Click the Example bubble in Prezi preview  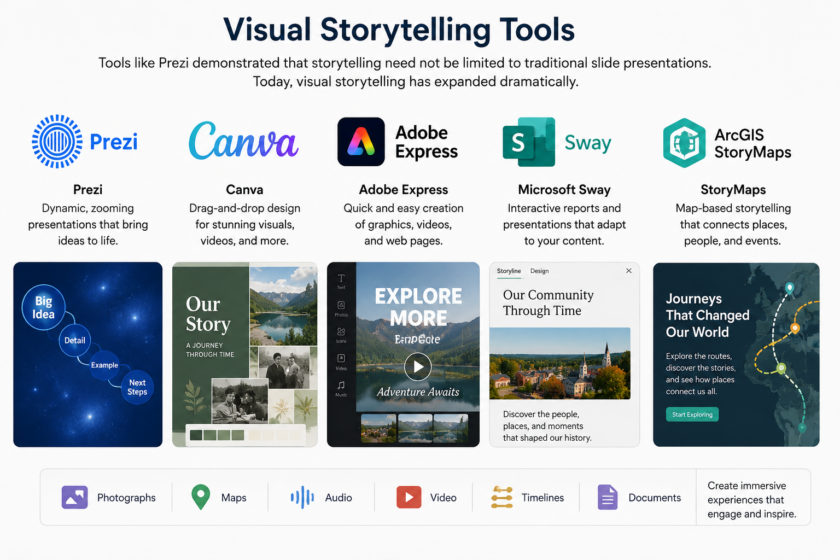click(x=104, y=365)
